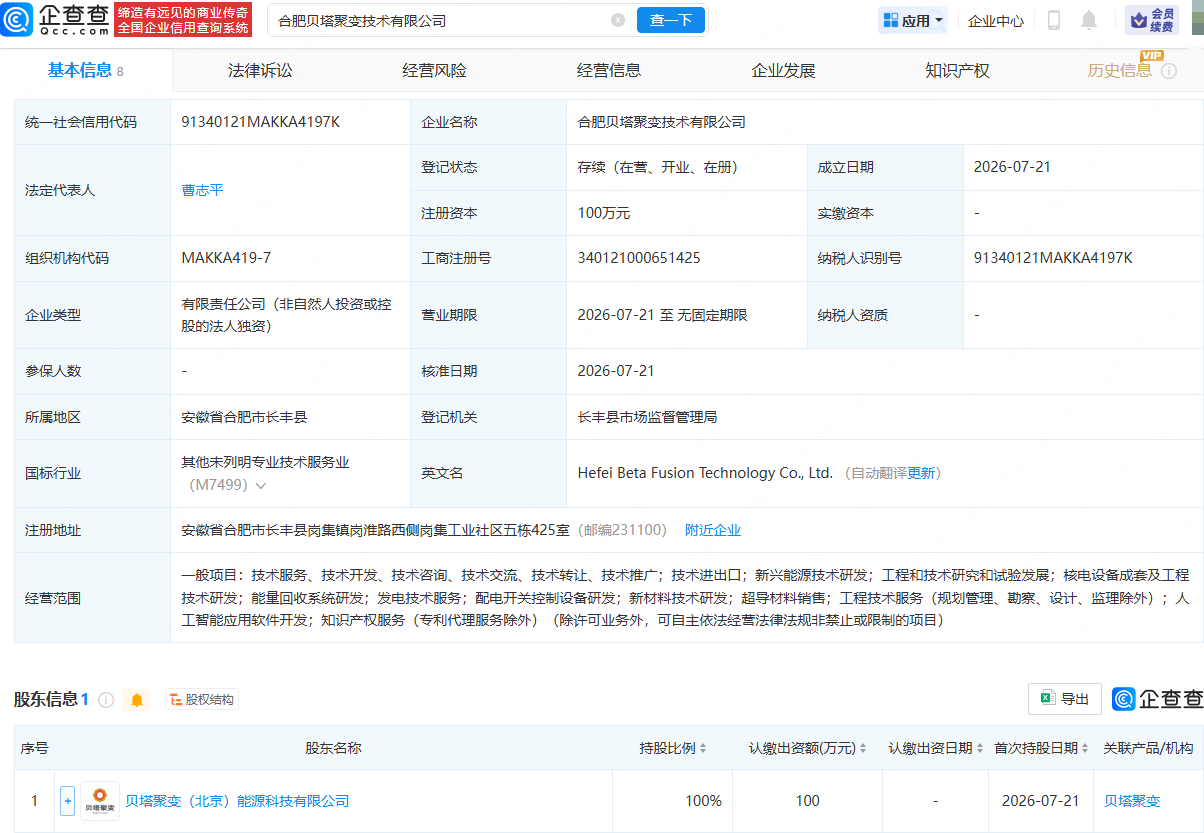1204x833 pixels.
Task: Click the info icon next to 历史信息
Action: click(1168, 72)
